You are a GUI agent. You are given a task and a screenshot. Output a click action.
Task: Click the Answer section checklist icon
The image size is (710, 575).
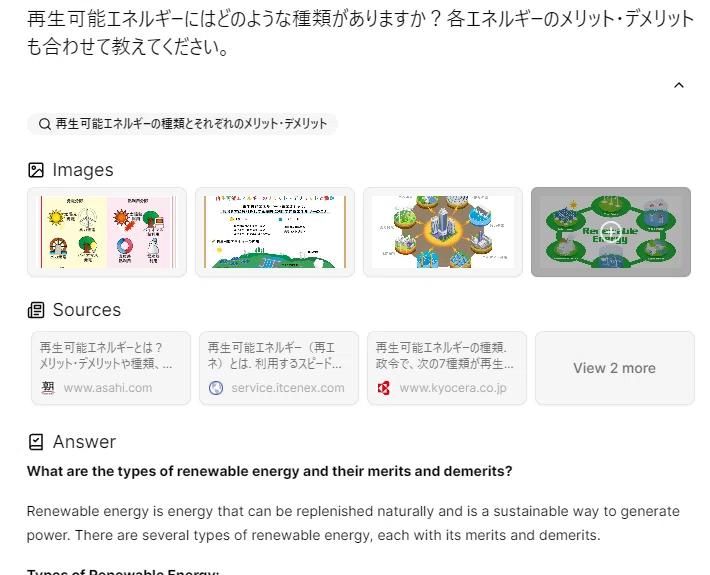click(x=36, y=442)
